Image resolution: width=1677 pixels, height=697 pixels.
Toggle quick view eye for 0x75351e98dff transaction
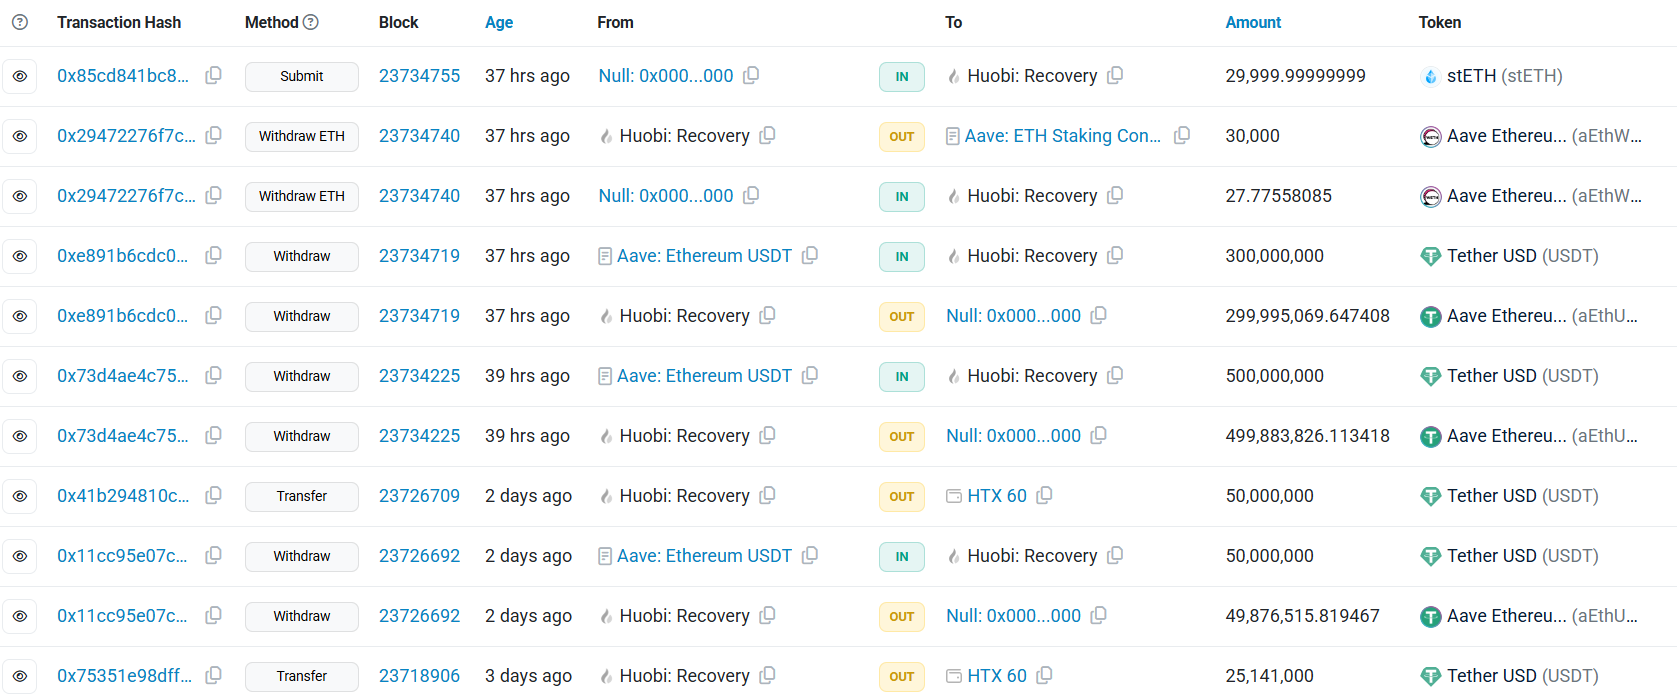20,676
